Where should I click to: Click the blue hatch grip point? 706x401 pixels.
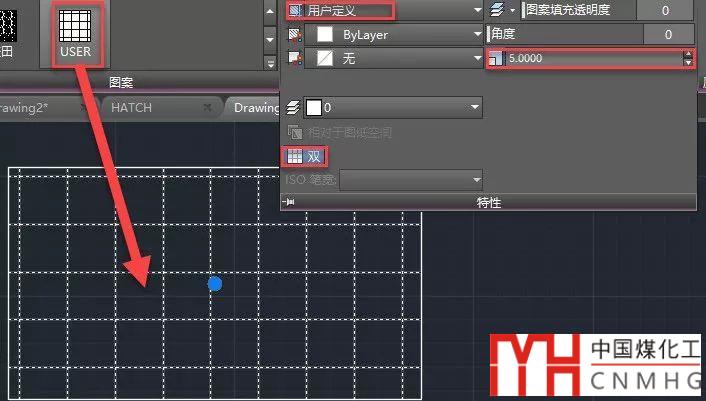[x=215, y=284]
